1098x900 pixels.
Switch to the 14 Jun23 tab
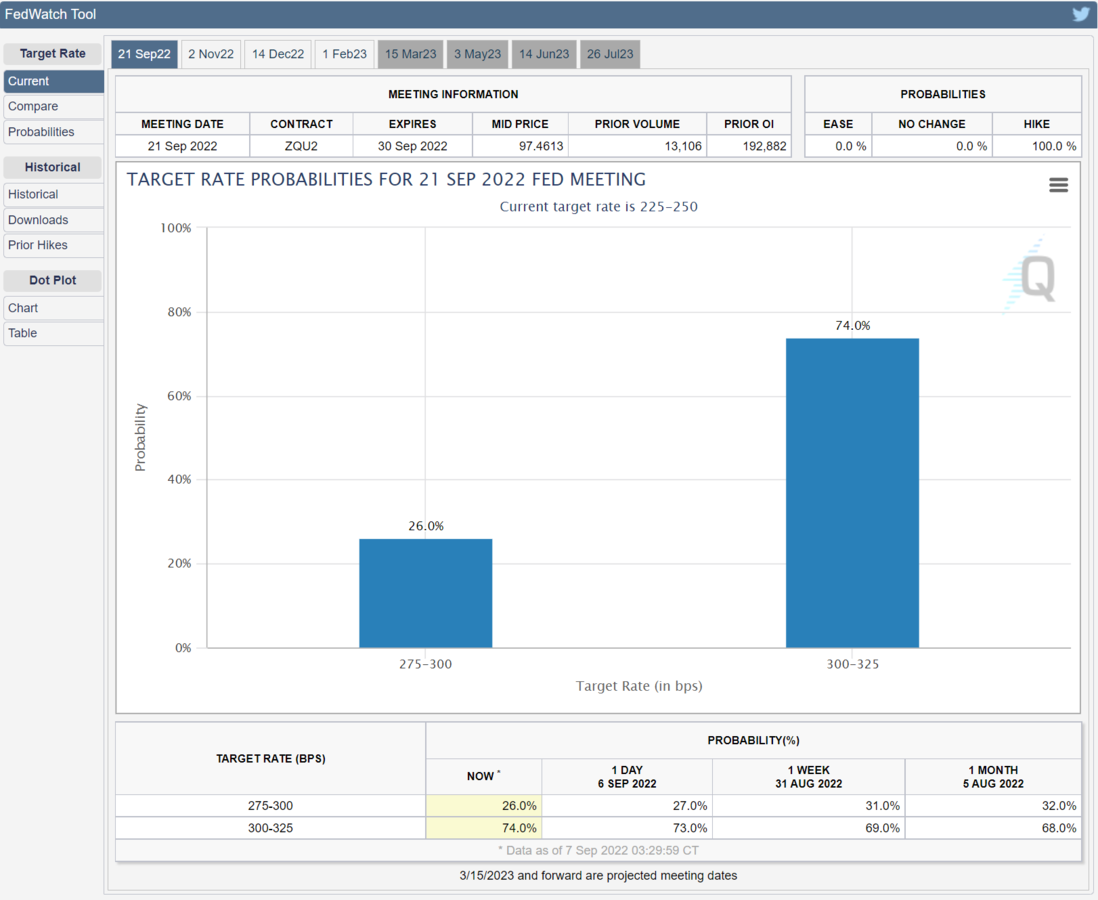(x=544, y=54)
